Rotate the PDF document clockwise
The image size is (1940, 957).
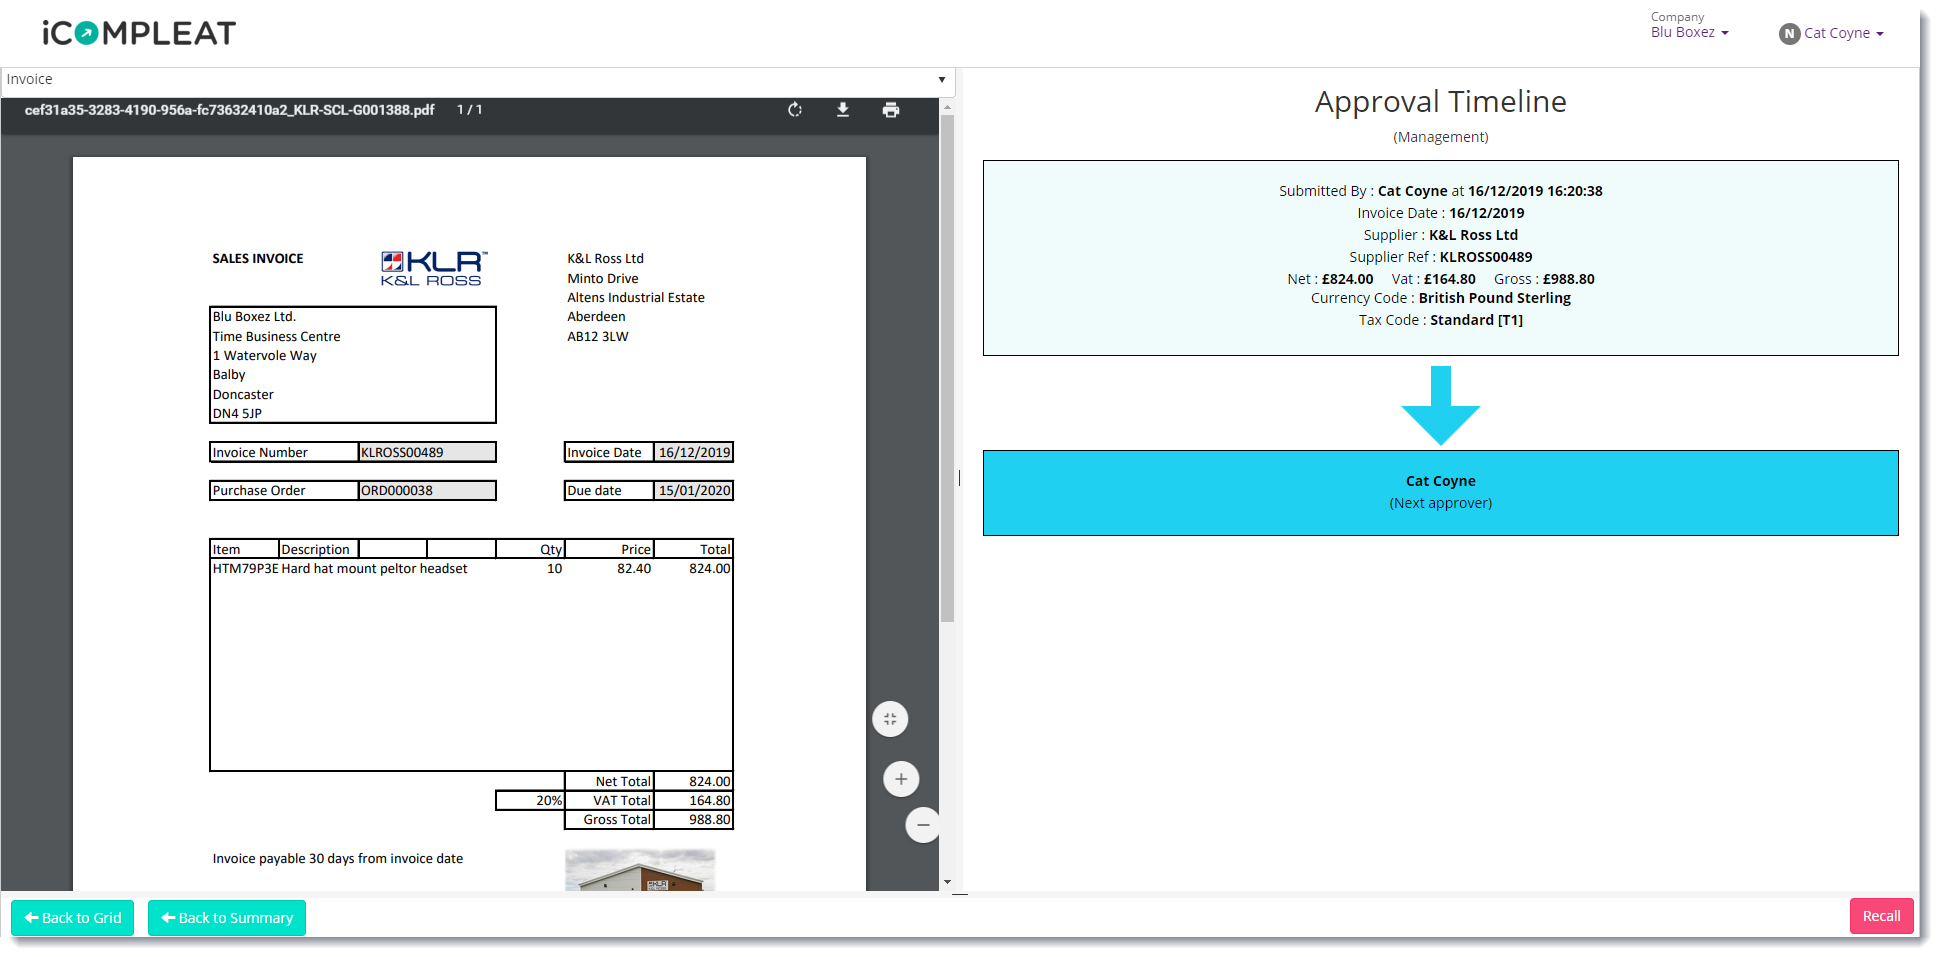click(x=795, y=110)
